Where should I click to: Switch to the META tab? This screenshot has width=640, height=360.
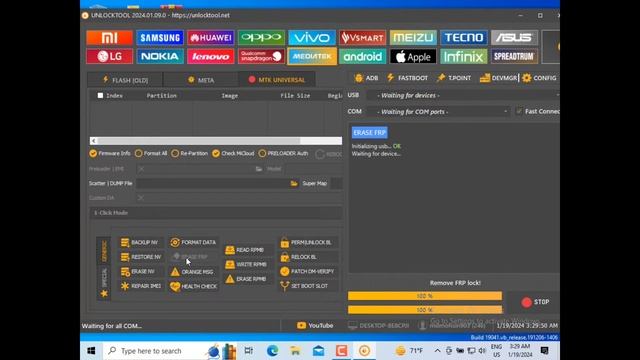click(x=200, y=80)
